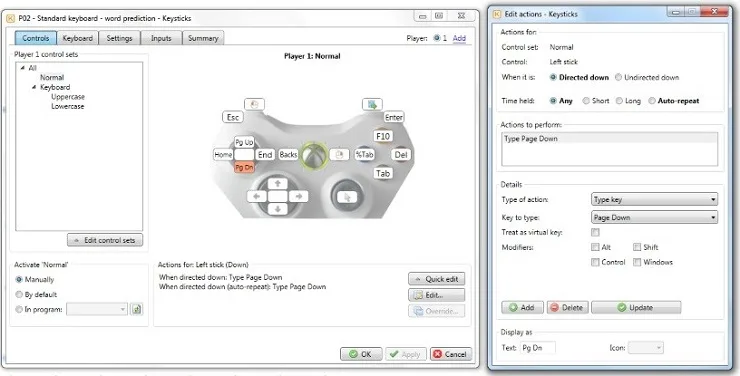The width and height of the screenshot is (740, 376).
Task: Click the Display as Text field
Action: (x=538, y=348)
